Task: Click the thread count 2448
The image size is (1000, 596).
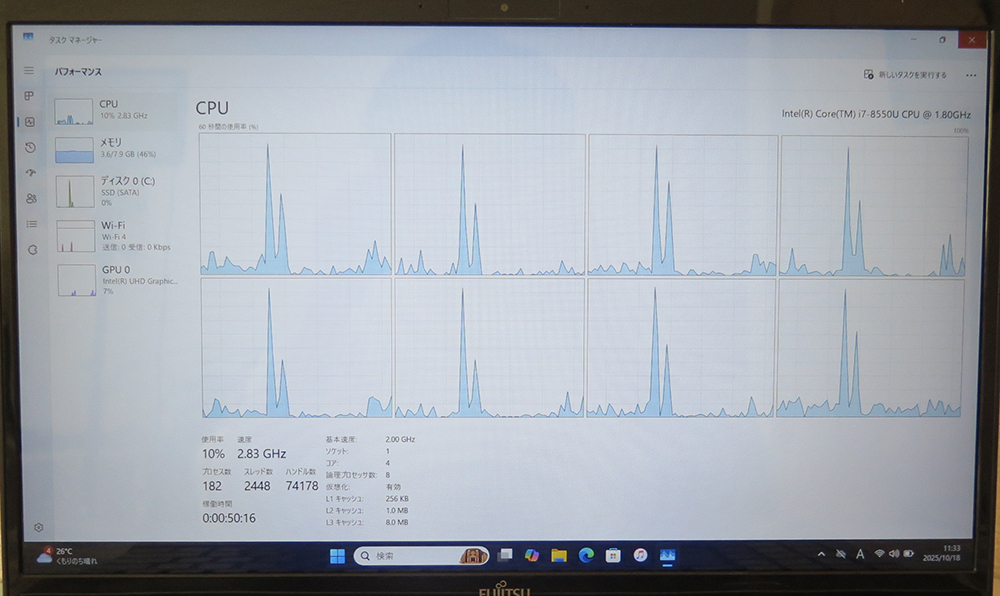Action: 257,486
